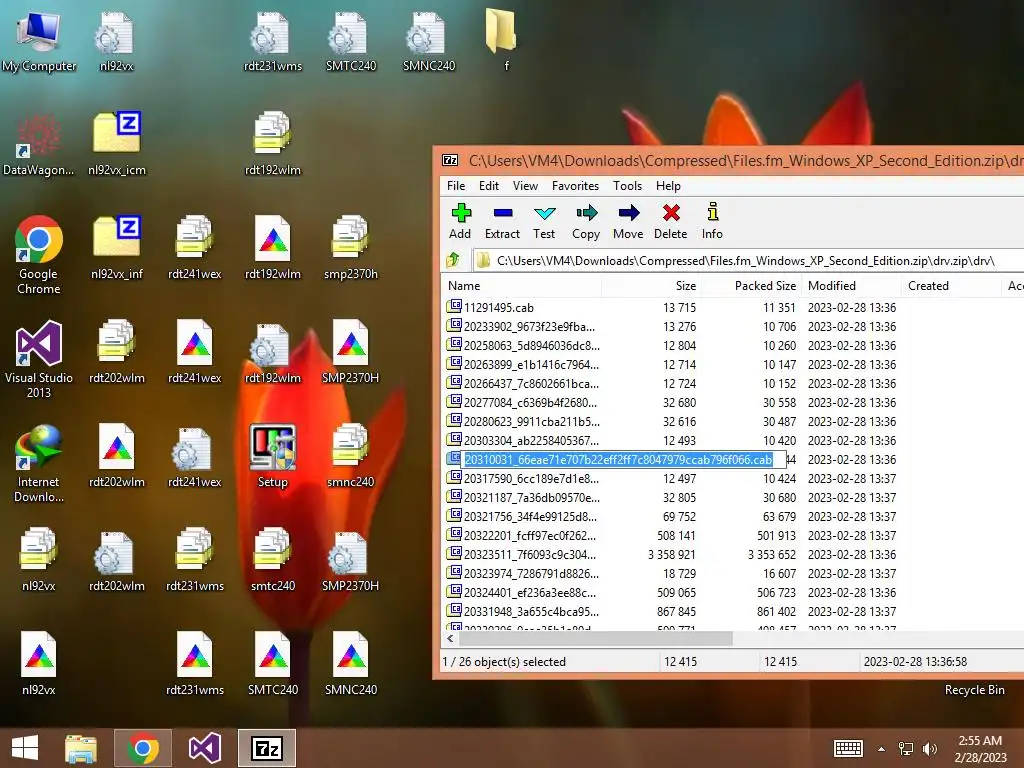The width and height of the screenshot is (1024, 768).
Task: Open File Explorer from the taskbar
Action: coord(81,748)
